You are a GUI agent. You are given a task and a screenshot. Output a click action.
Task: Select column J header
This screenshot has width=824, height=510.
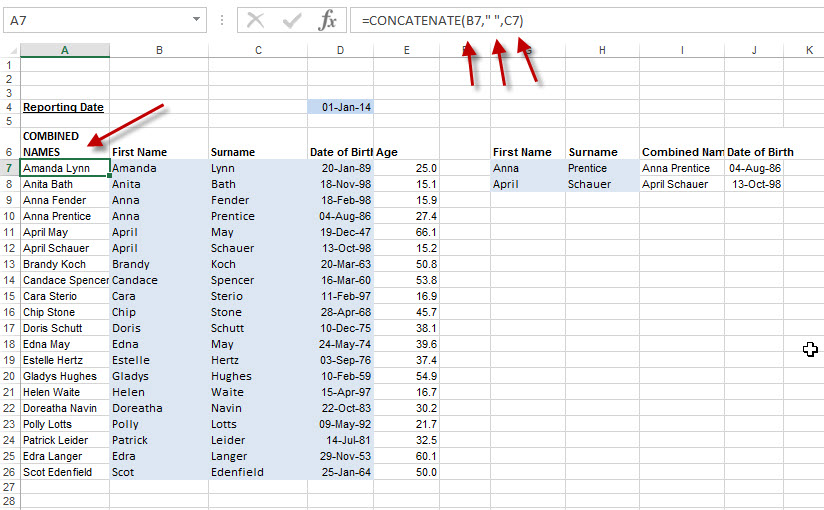[754, 50]
